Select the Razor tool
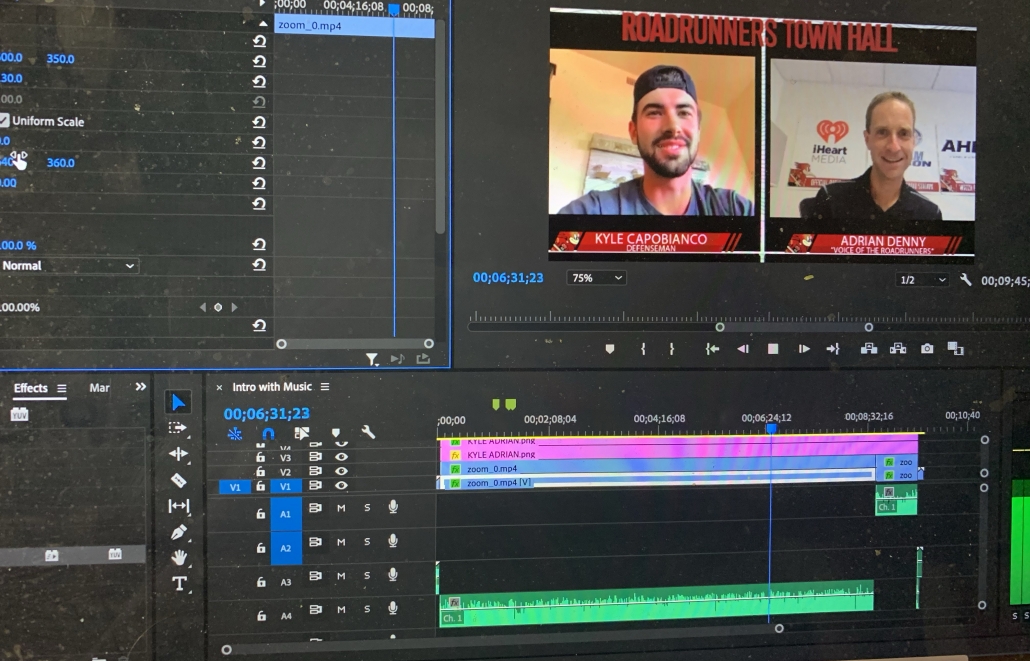The image size is (1030, 661). pyautogui.click(x=178, y=480)
